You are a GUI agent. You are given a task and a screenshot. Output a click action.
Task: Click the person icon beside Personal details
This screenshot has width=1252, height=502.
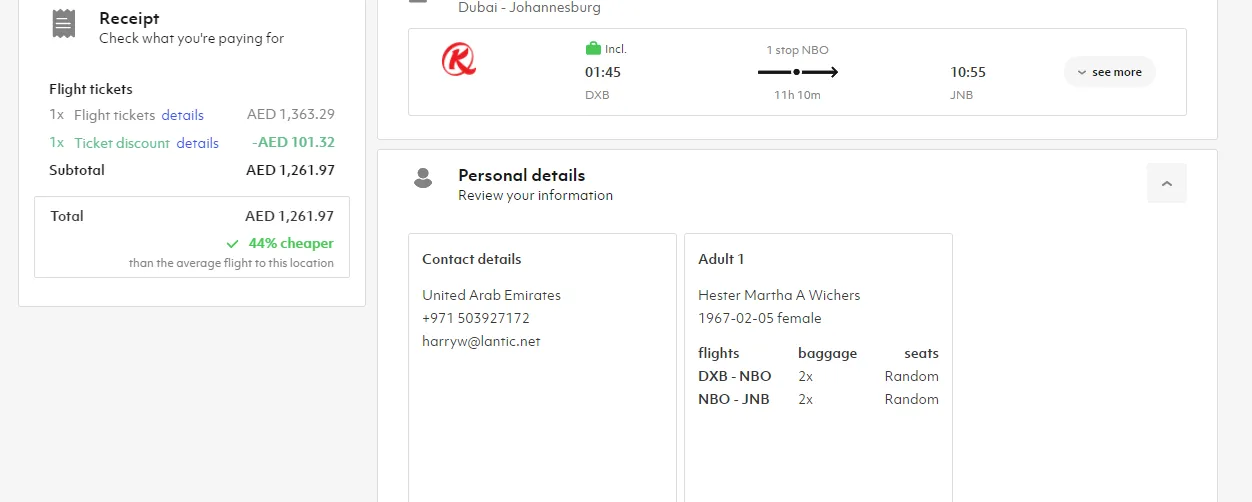tap(423, 178)
